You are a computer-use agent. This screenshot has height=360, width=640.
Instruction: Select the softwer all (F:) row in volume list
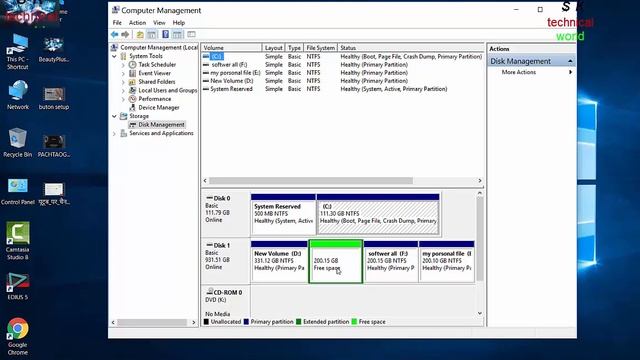pos(343,64)
